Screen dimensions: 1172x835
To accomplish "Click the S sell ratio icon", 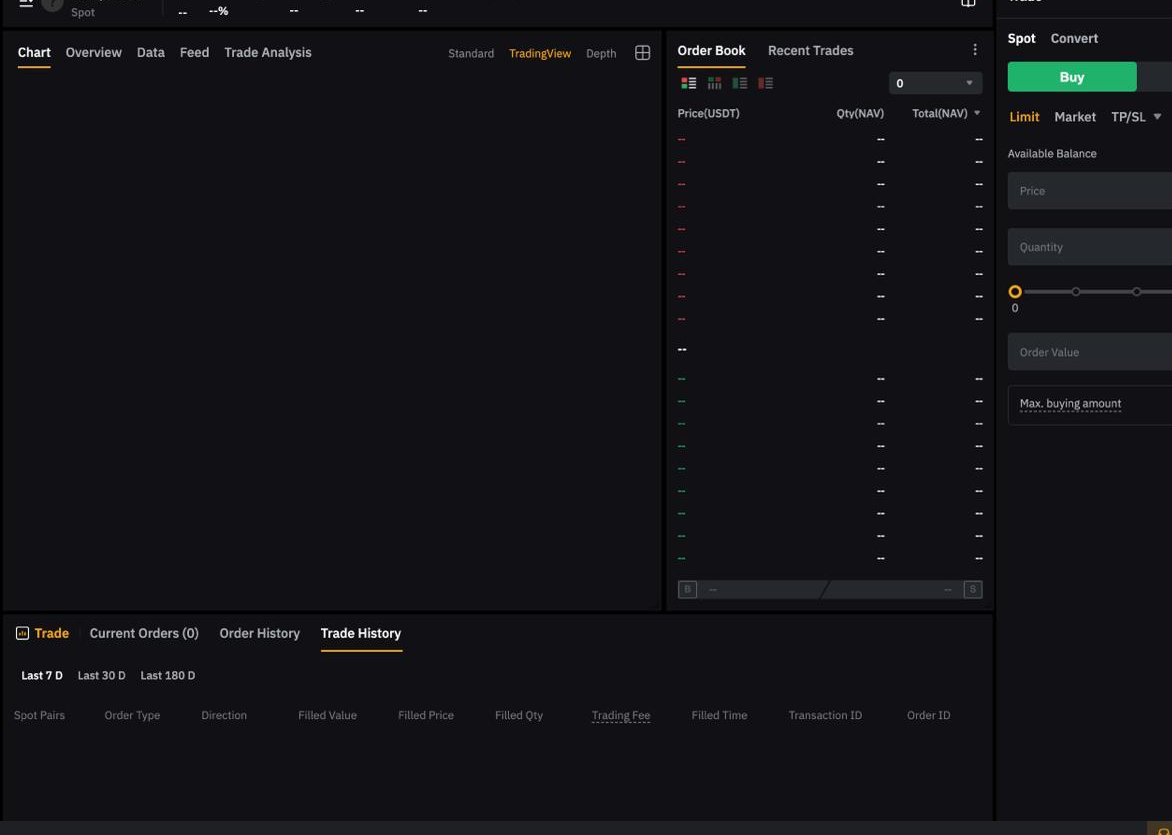I will pos(972,589).
